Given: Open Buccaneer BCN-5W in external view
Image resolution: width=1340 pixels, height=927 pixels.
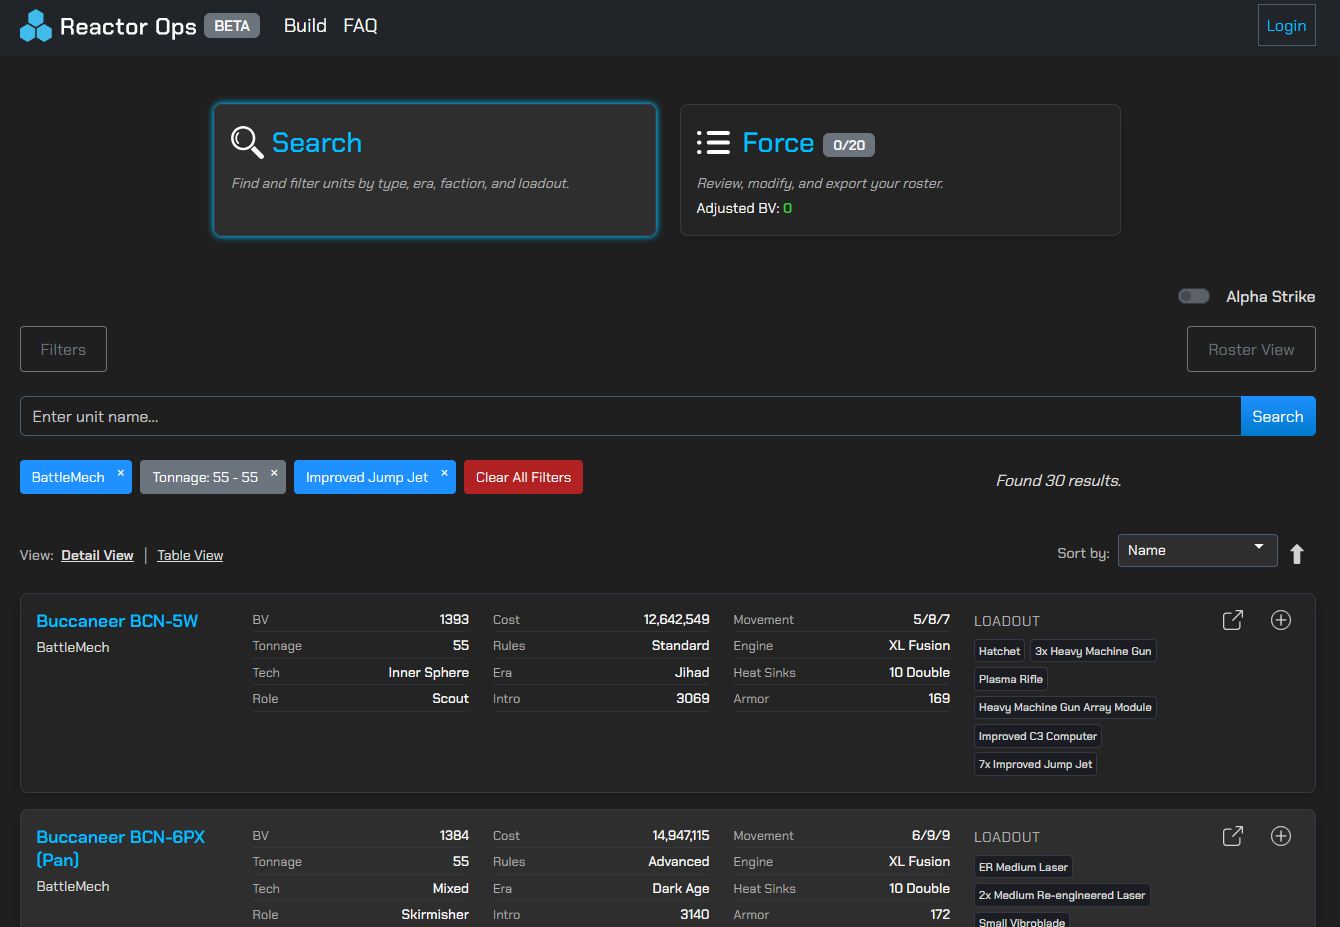Looking at the screenshot, I should coord(1232,620).
